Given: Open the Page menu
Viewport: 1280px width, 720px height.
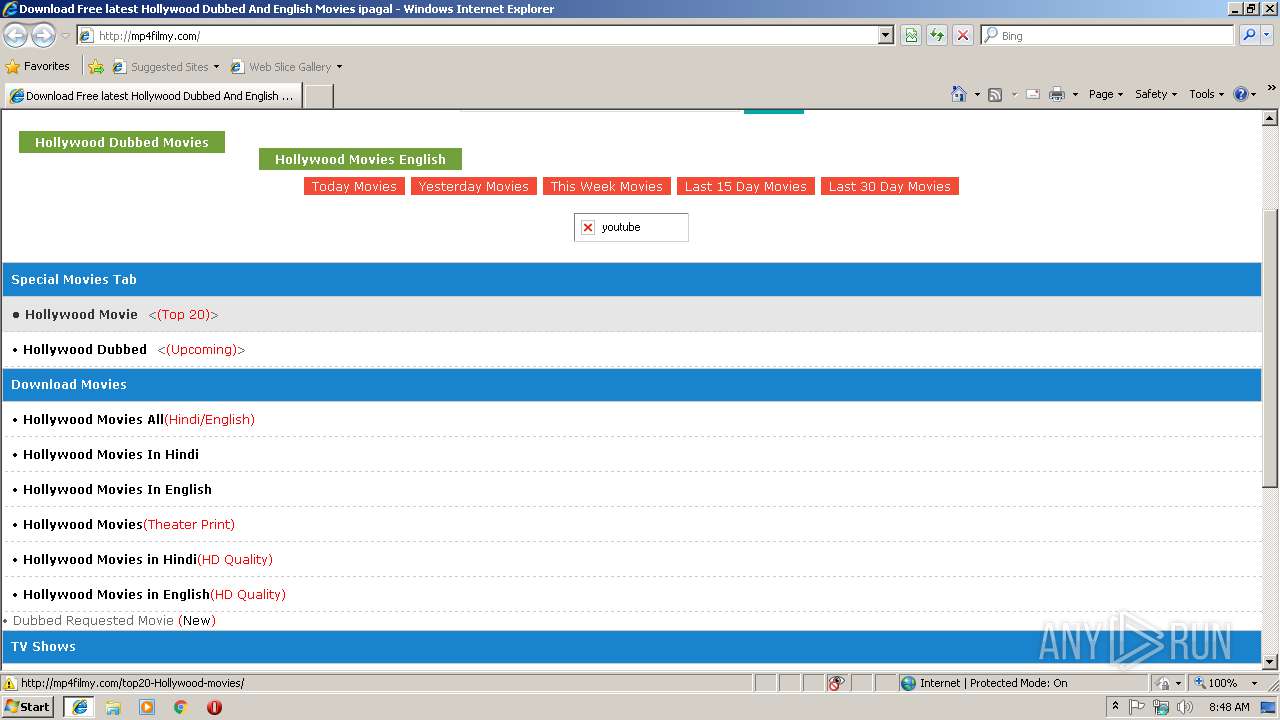Looking at the screenshot, I should [1106, 94].
